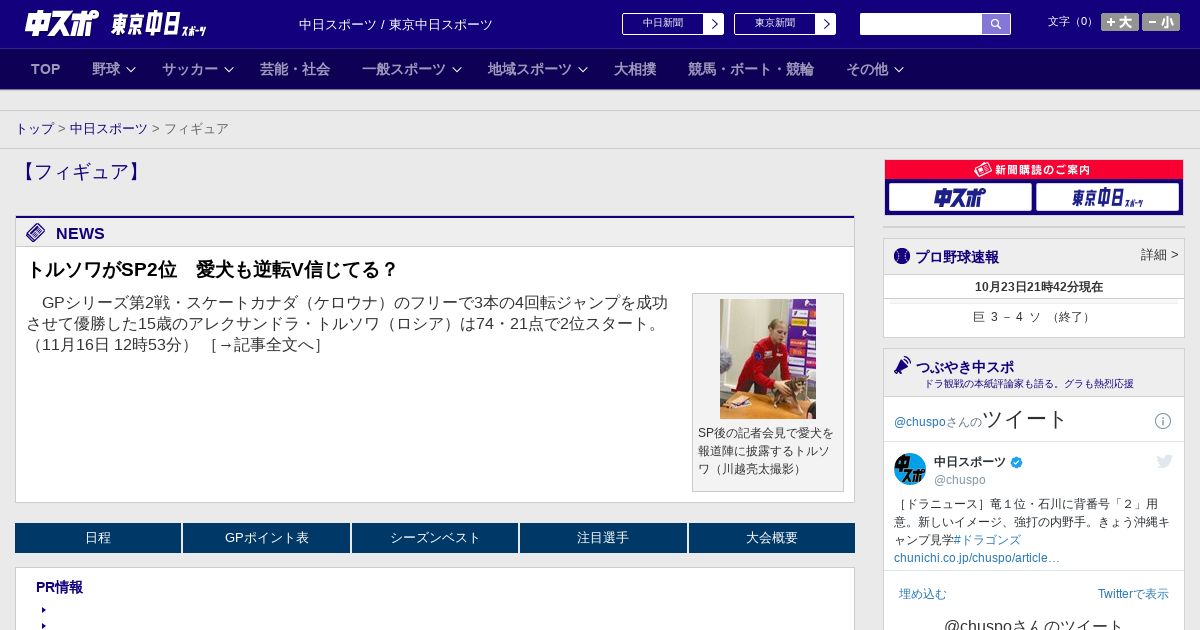The image size is (1200, 630).
Task: Open the Trusova press conference photo
Action: tap(768, 359)
